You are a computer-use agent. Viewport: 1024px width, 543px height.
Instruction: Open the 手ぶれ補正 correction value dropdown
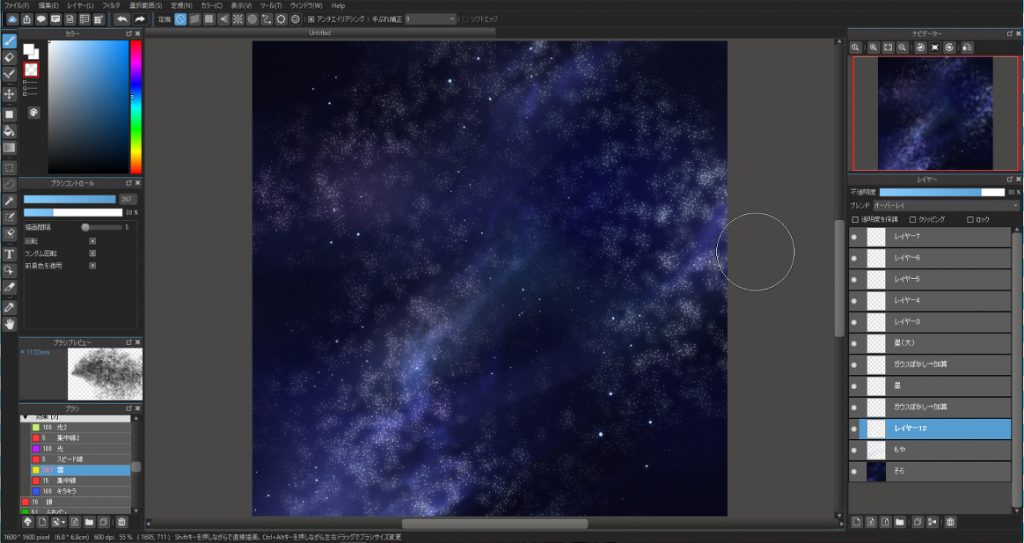(431, 19)
